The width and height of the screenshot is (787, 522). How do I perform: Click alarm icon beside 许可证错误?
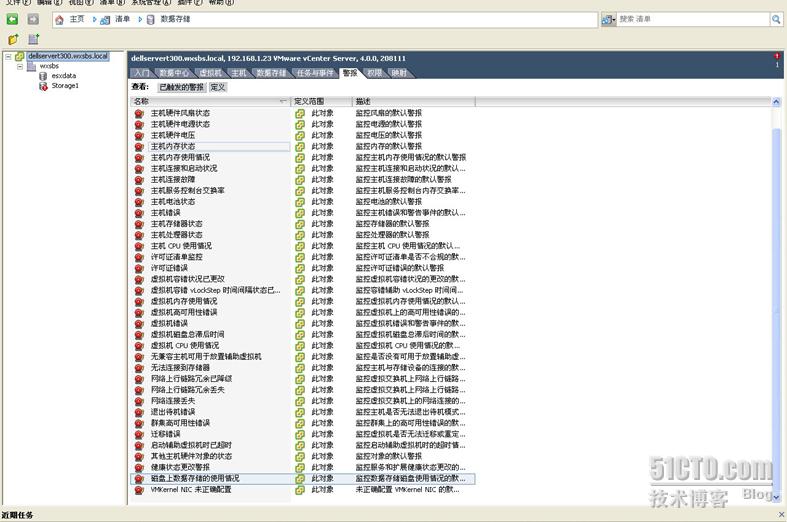(139, 269)
